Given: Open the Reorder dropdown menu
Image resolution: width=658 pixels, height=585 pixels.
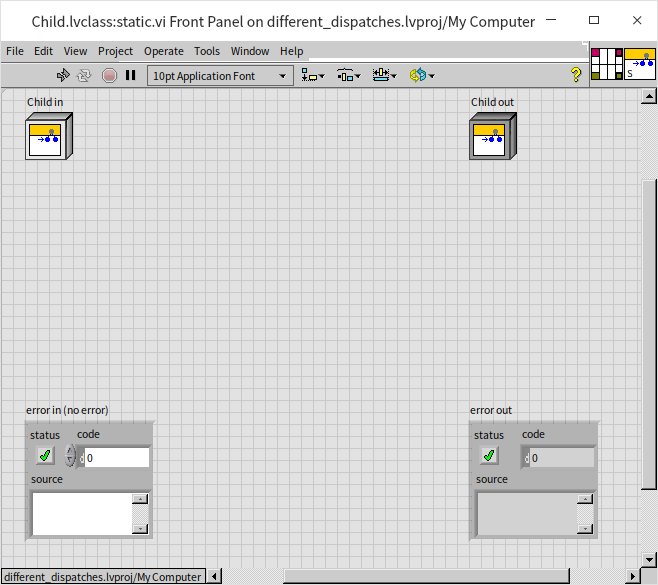Looking at the screenshot, I should coord(421,75).
